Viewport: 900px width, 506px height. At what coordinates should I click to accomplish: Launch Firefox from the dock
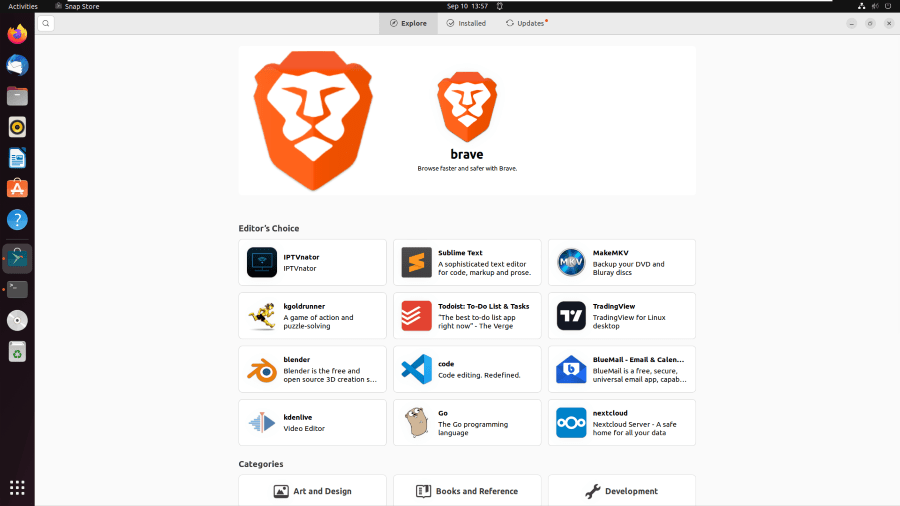(x=17, y=34)
